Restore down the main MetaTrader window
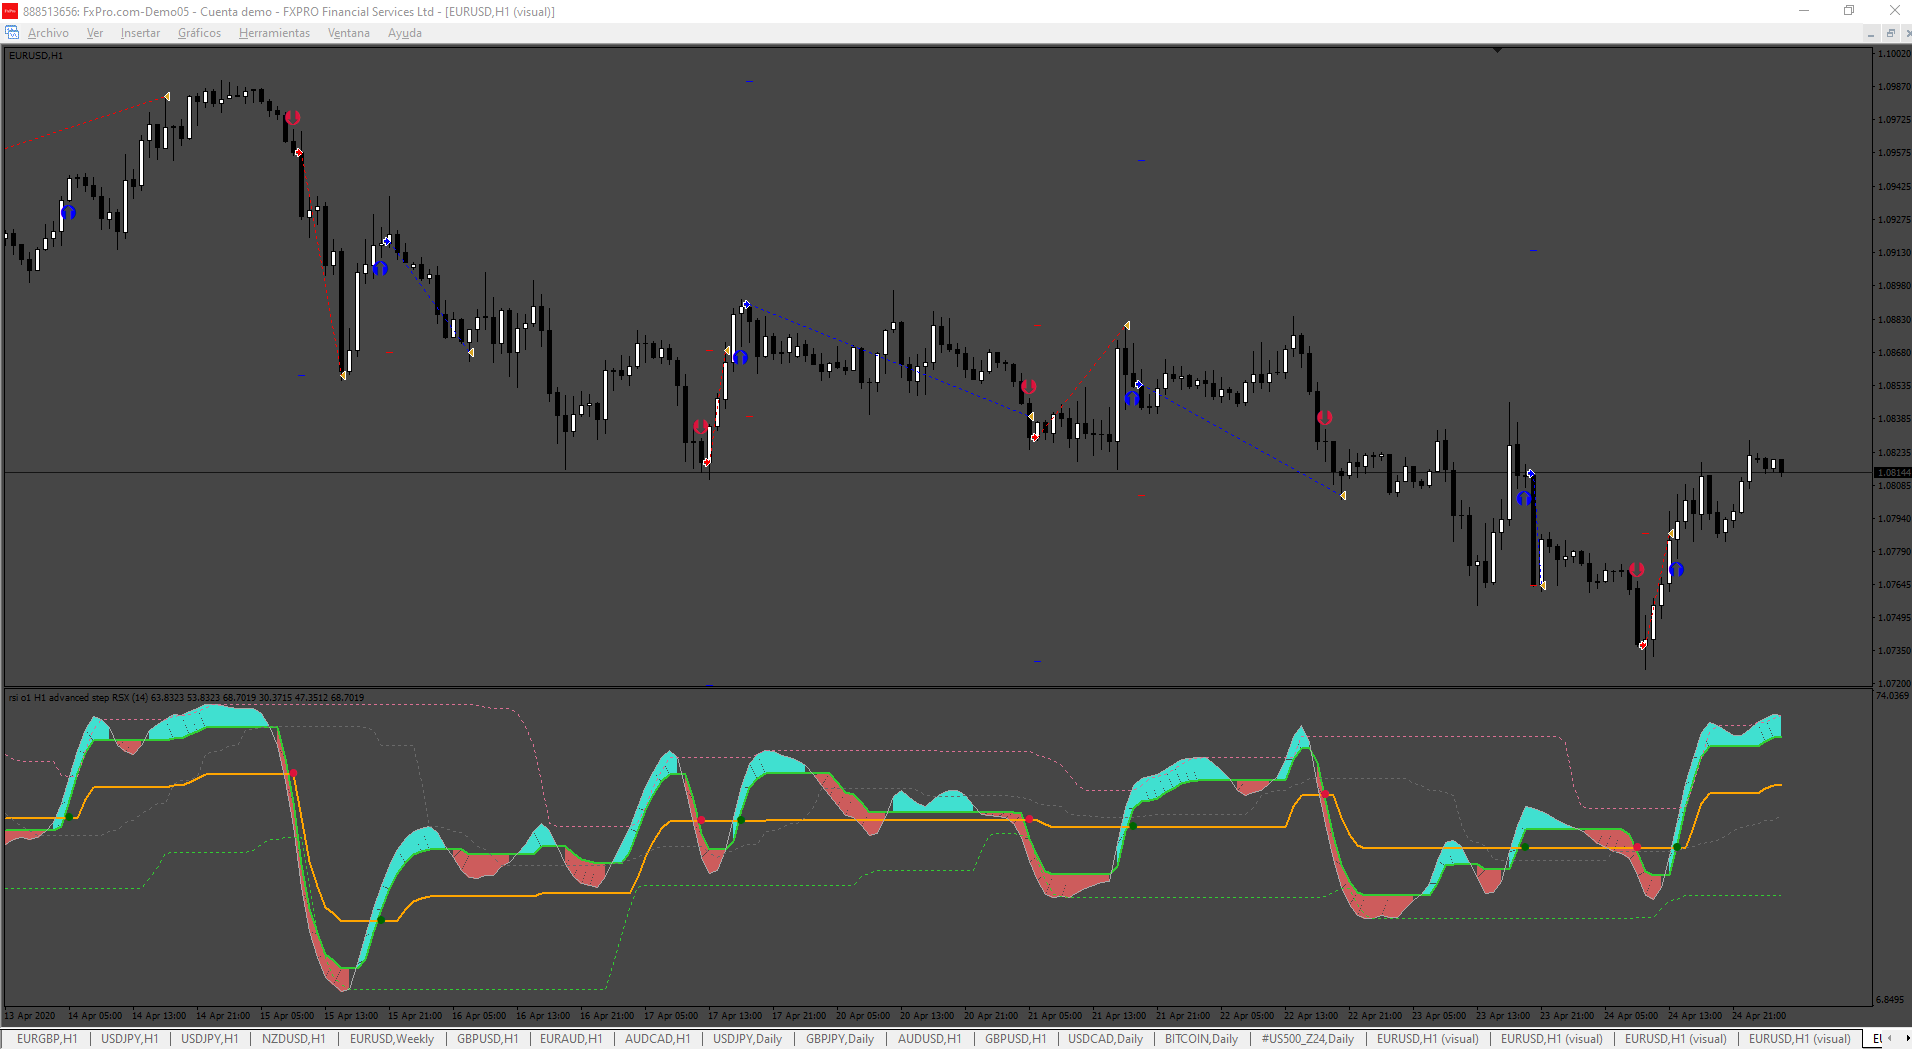The height and width of the screenshot is (1050, 1912). (1849, 11)
